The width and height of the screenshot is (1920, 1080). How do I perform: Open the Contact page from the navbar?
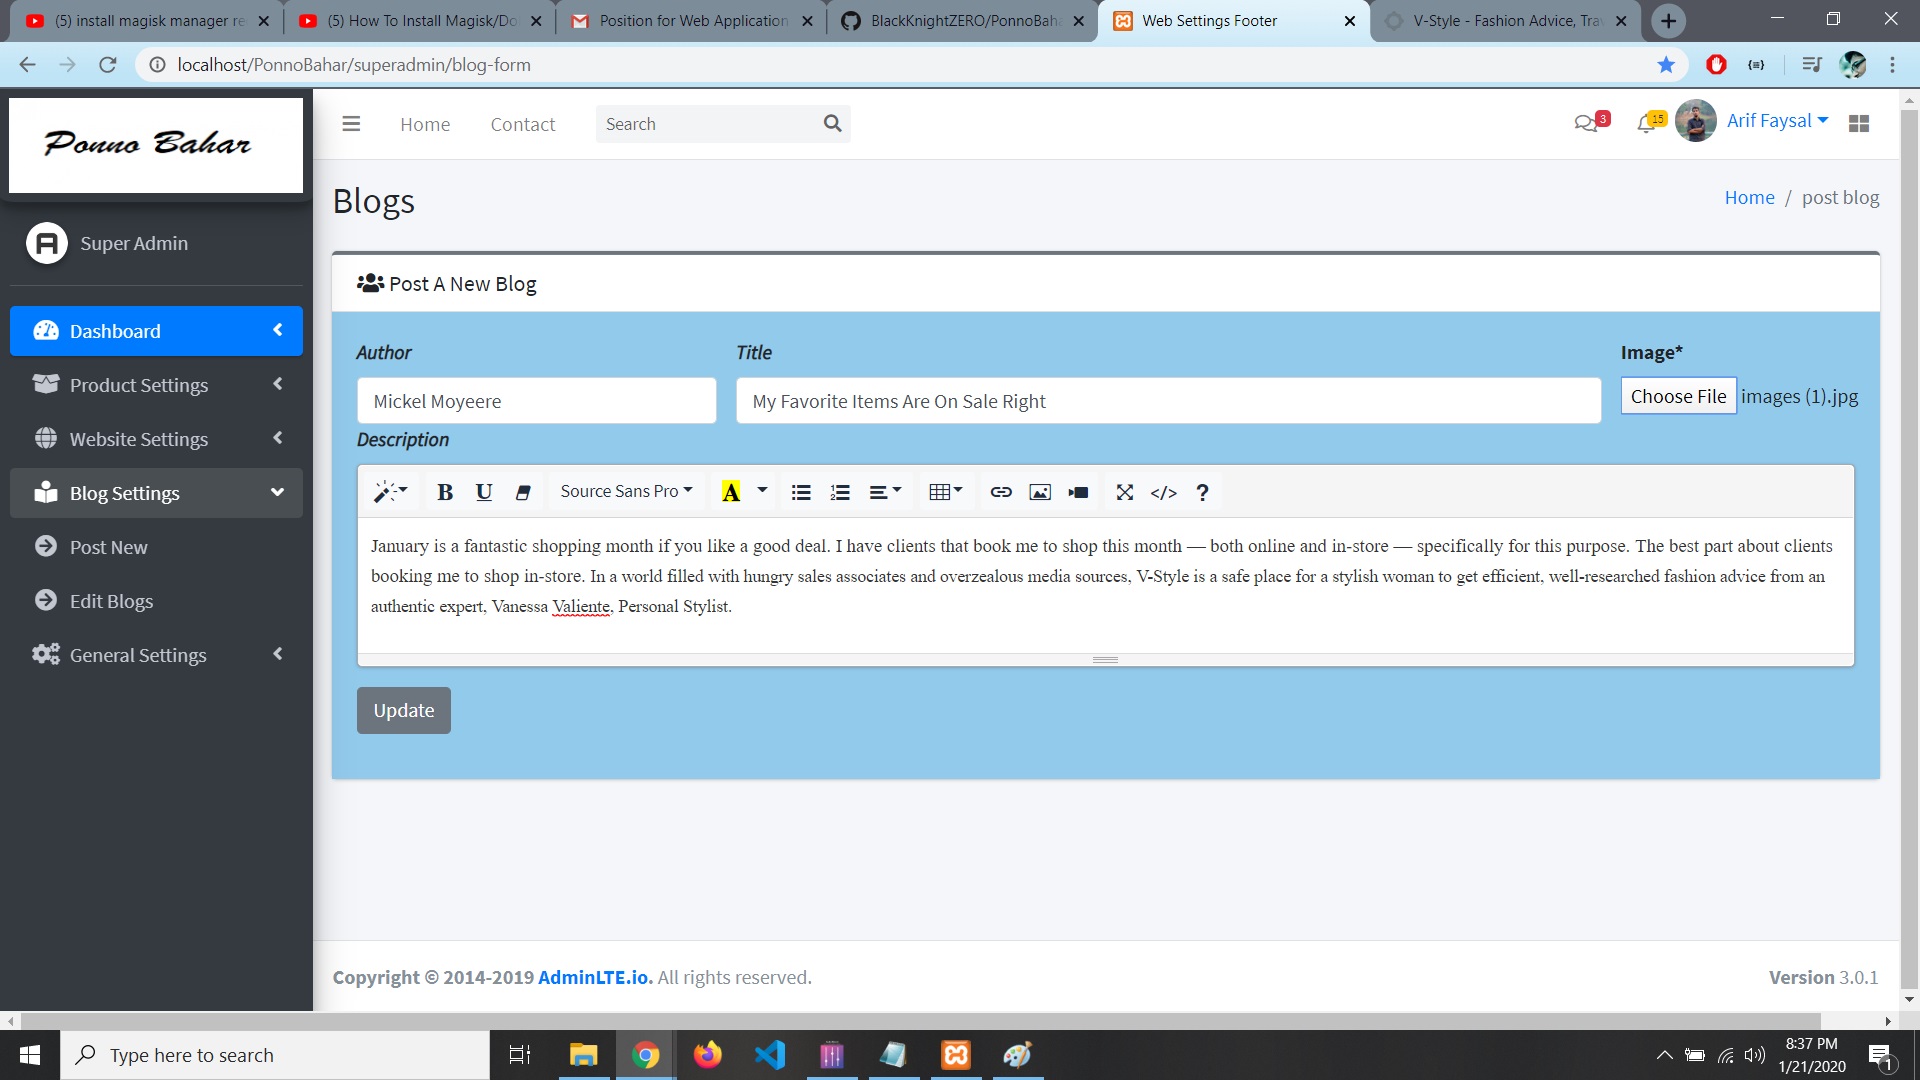(522, 124)
